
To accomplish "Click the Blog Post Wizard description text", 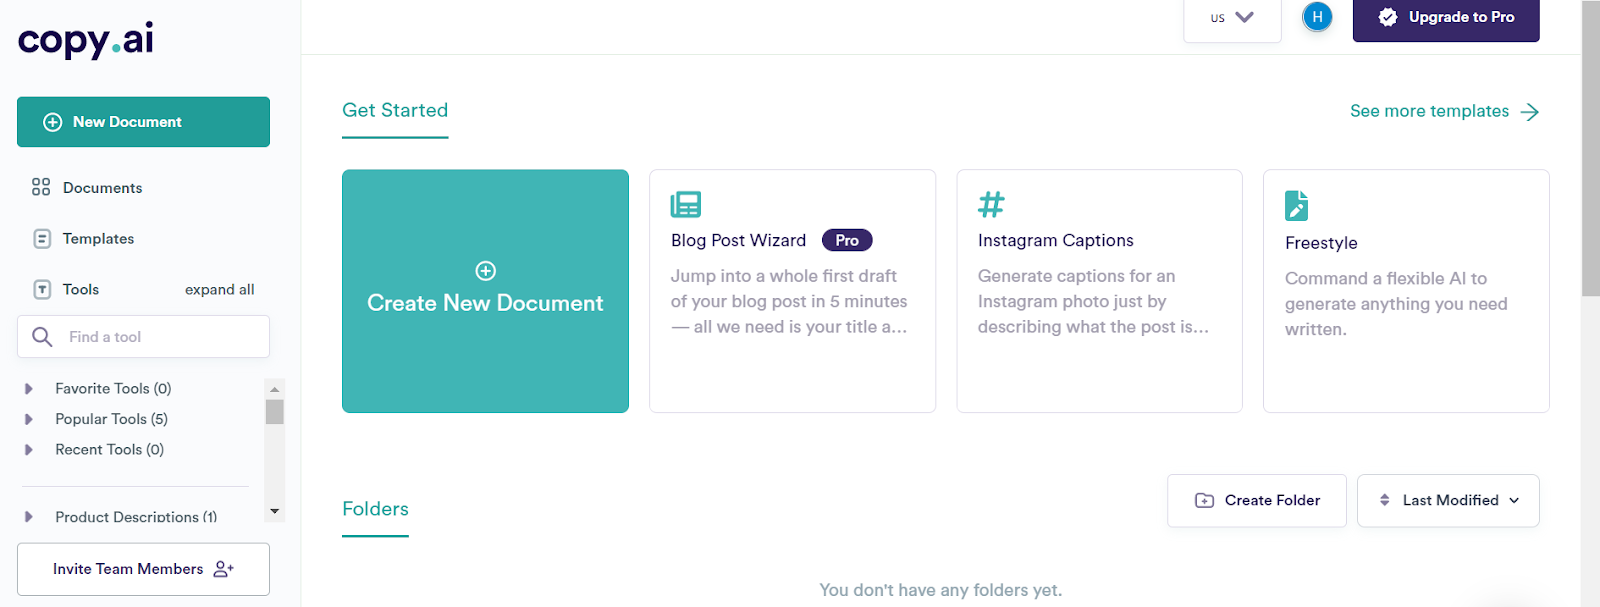I will pyautogui.click(x=789, y=301).
